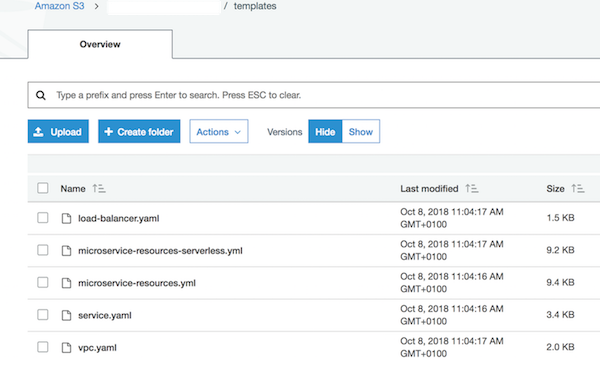Click the file icon next to vpc.yaml
The image size is (600, 370).
coord(67,348)
